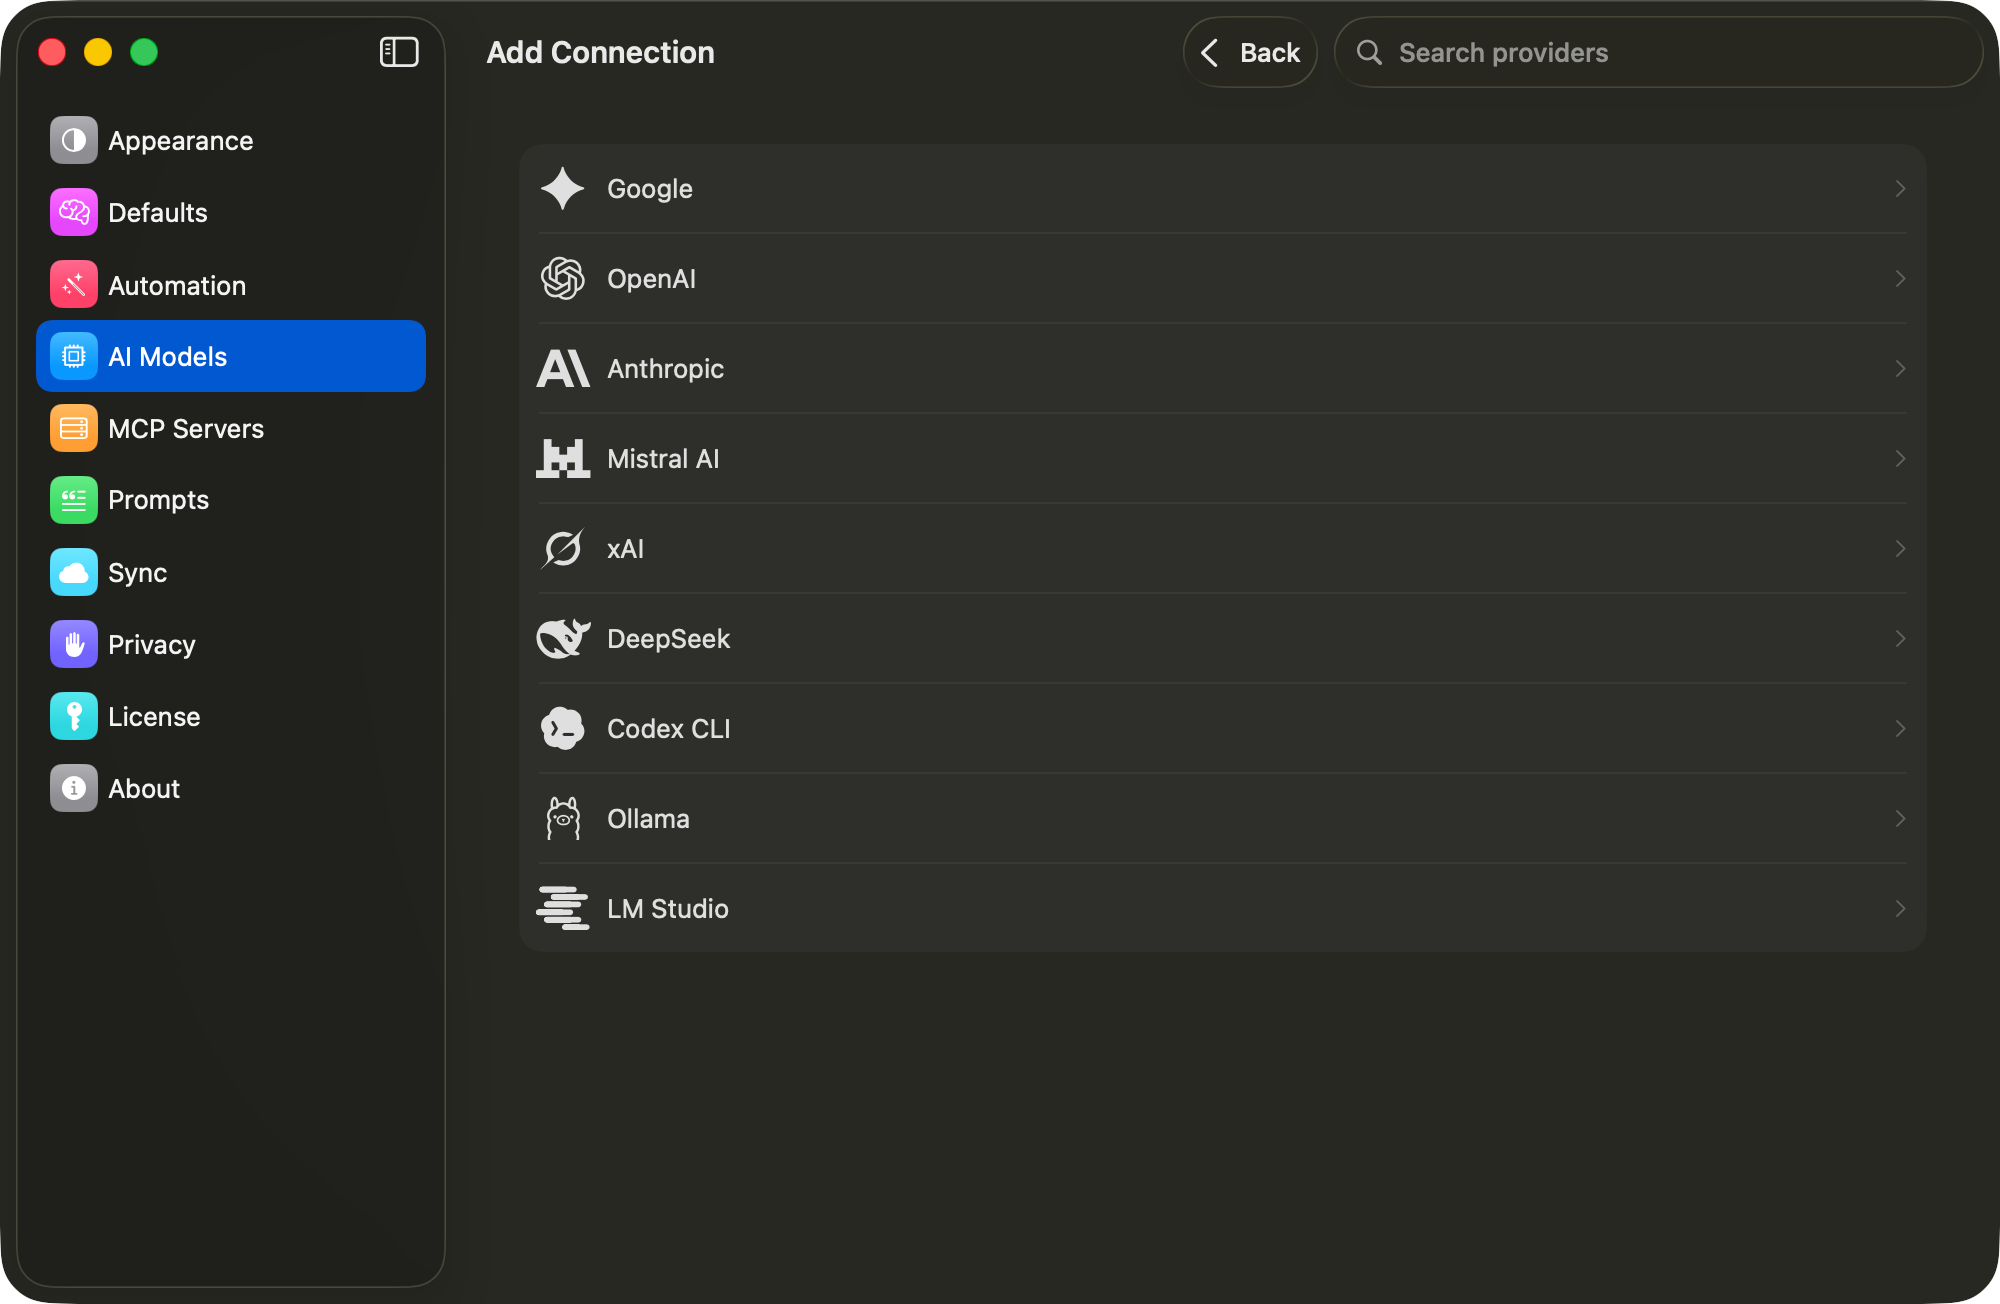Click the License key icon

[74, 716]
